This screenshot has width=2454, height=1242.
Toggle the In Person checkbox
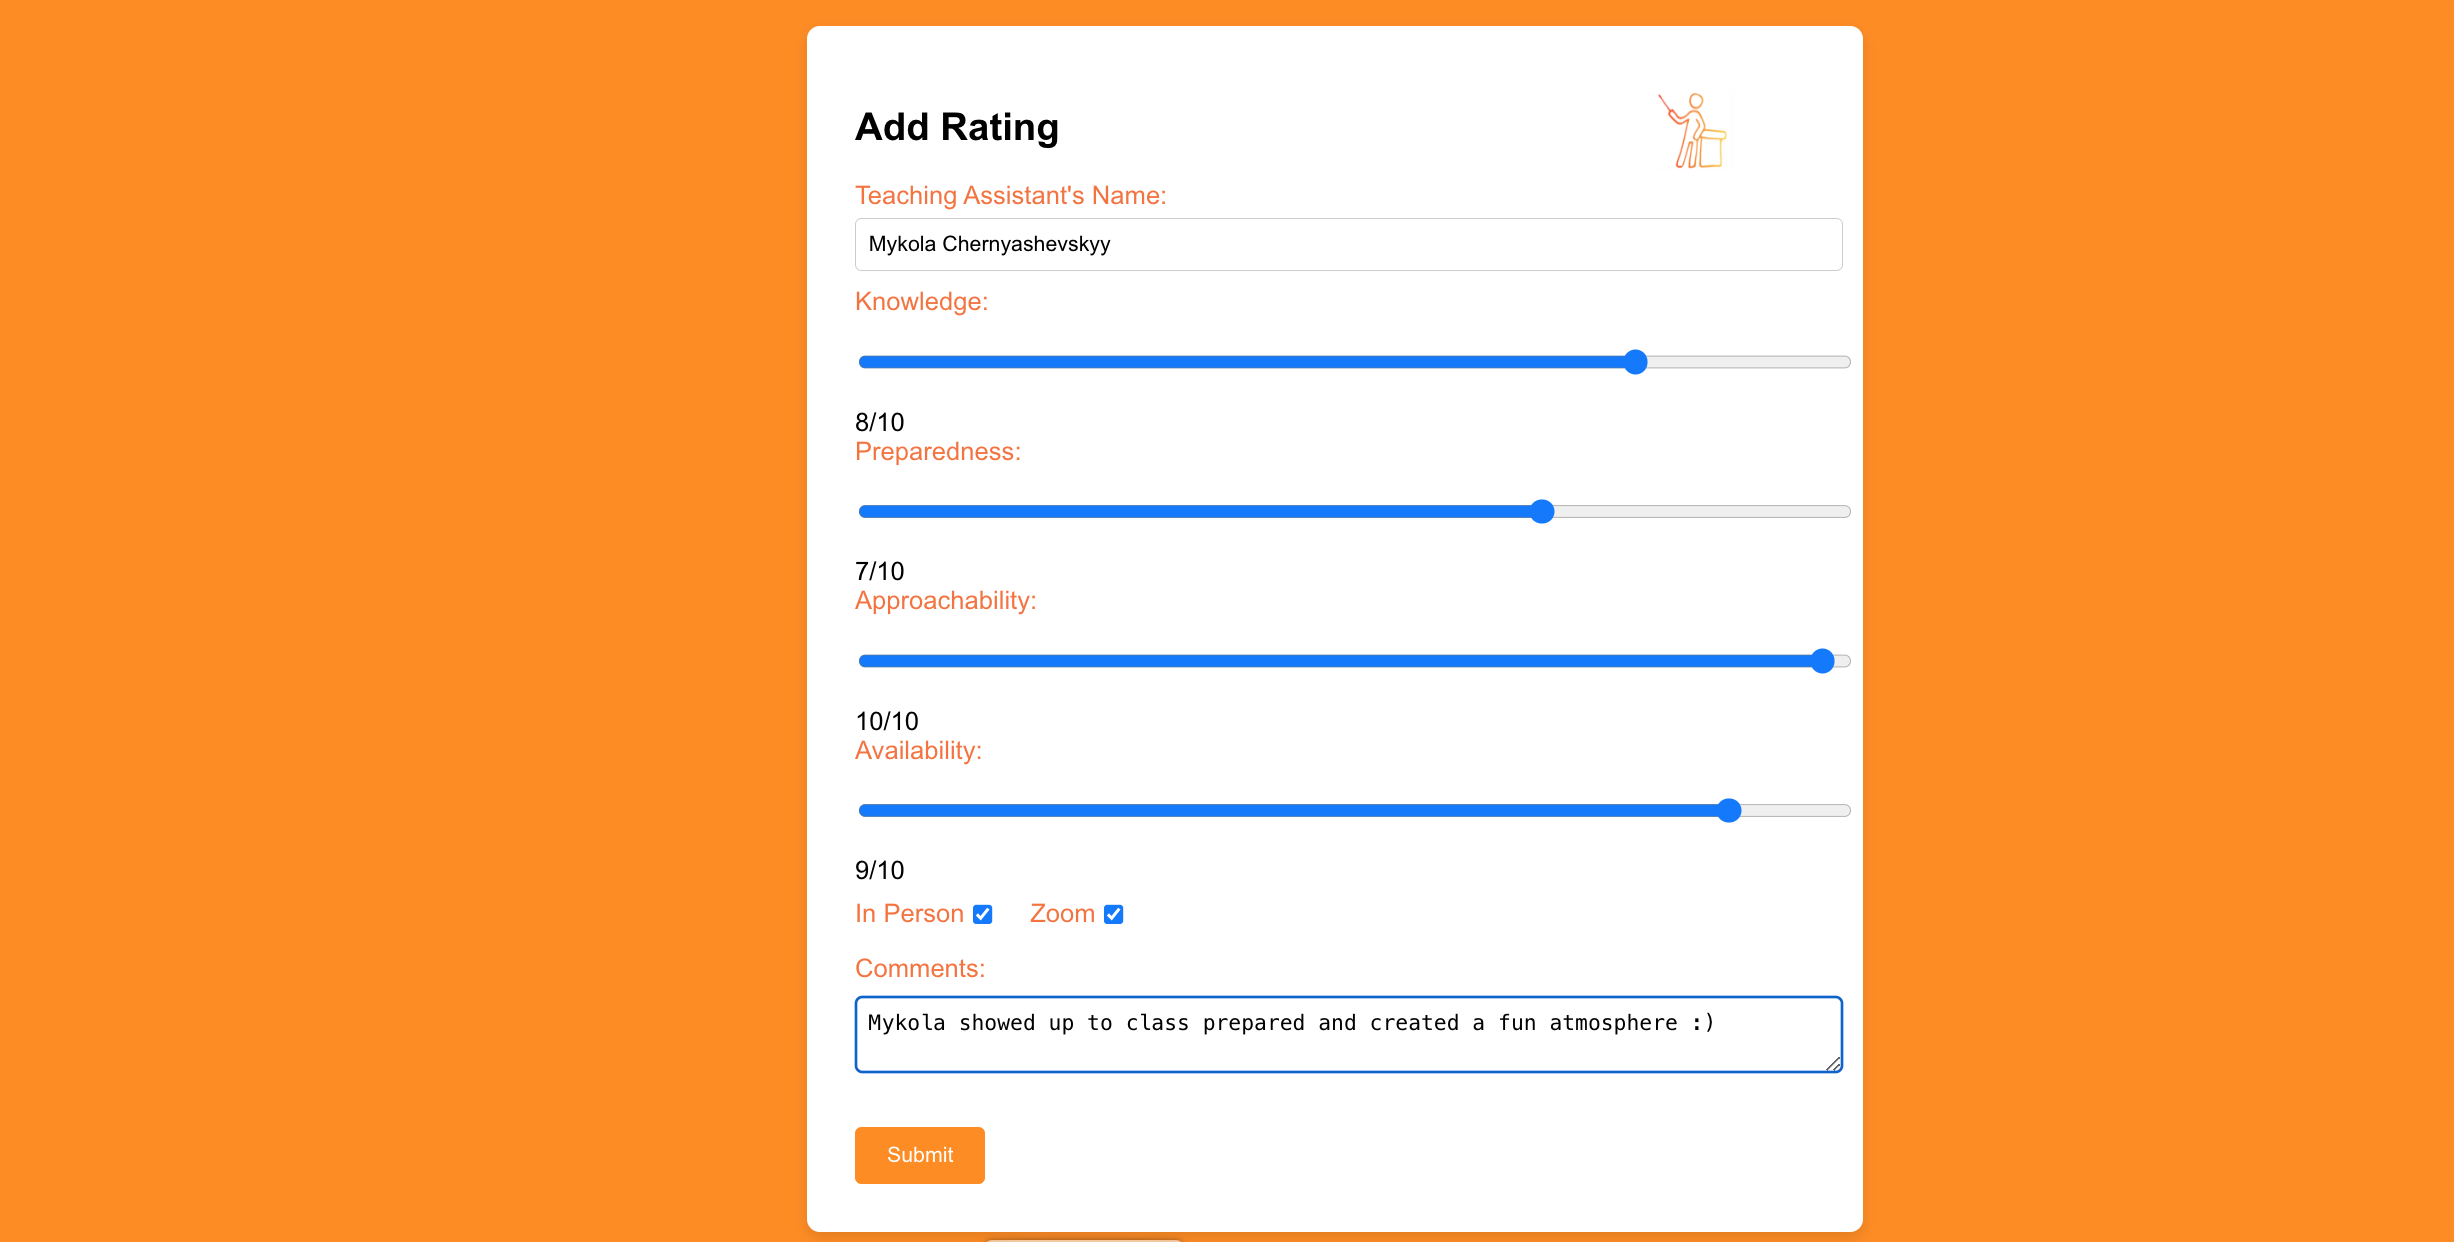click(x=983, y=915)
